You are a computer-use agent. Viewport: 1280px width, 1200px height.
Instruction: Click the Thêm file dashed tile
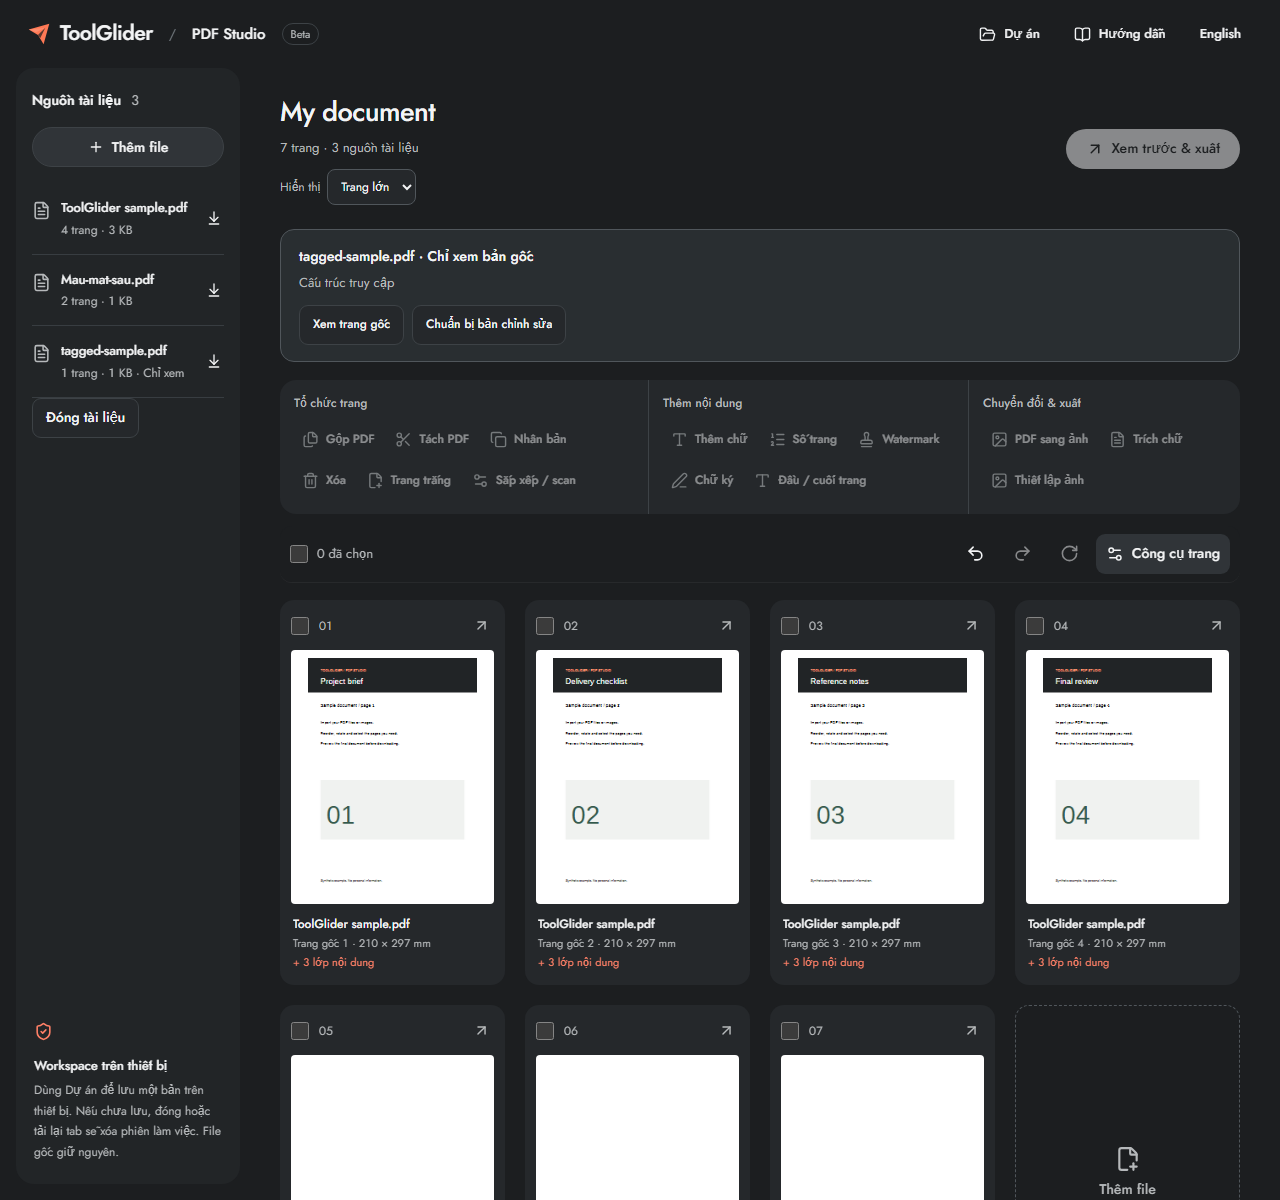click(1127, 1103)
